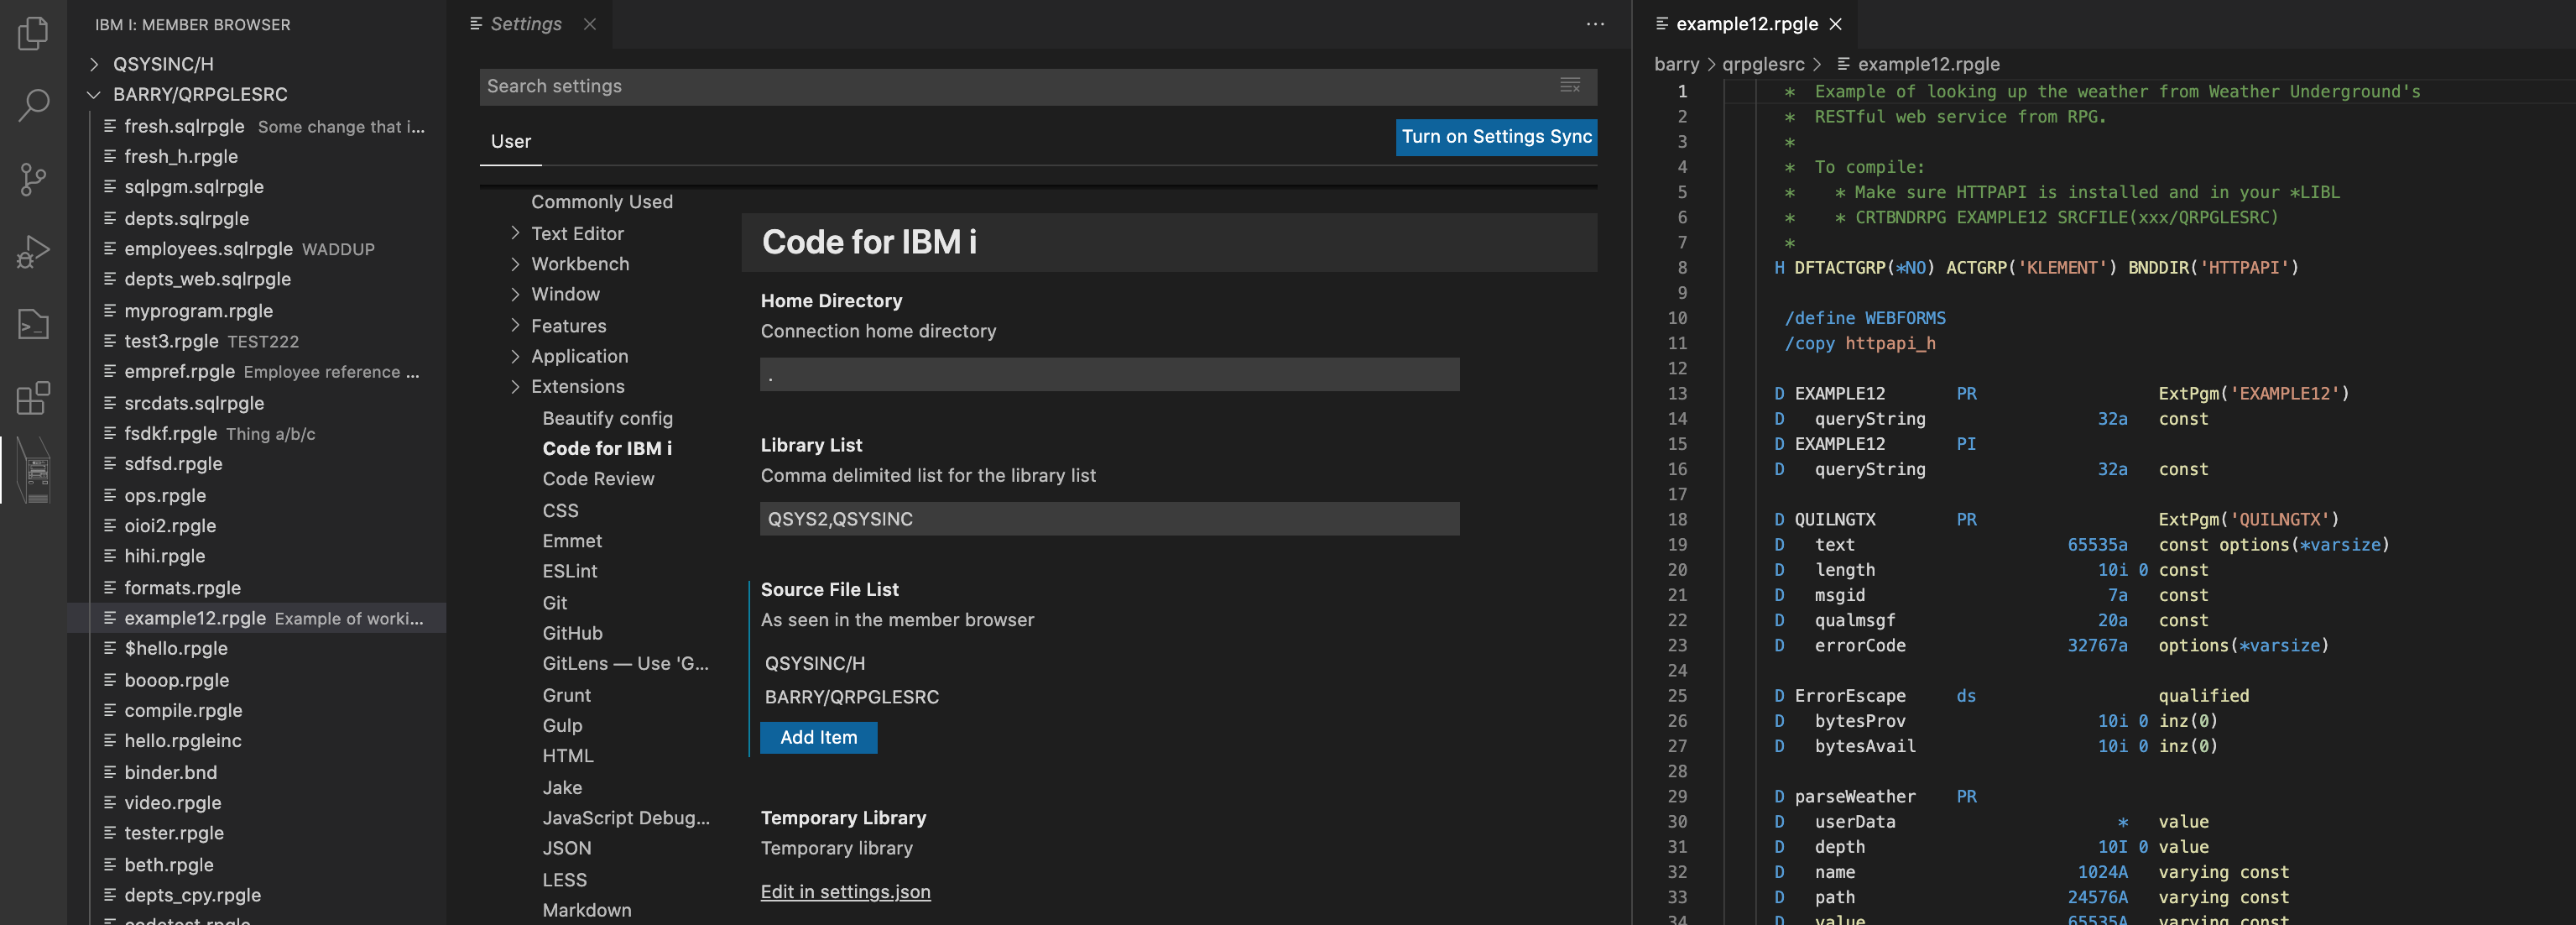
Task: Click the clear search settings filter icon
Action: click(1570, 86)
